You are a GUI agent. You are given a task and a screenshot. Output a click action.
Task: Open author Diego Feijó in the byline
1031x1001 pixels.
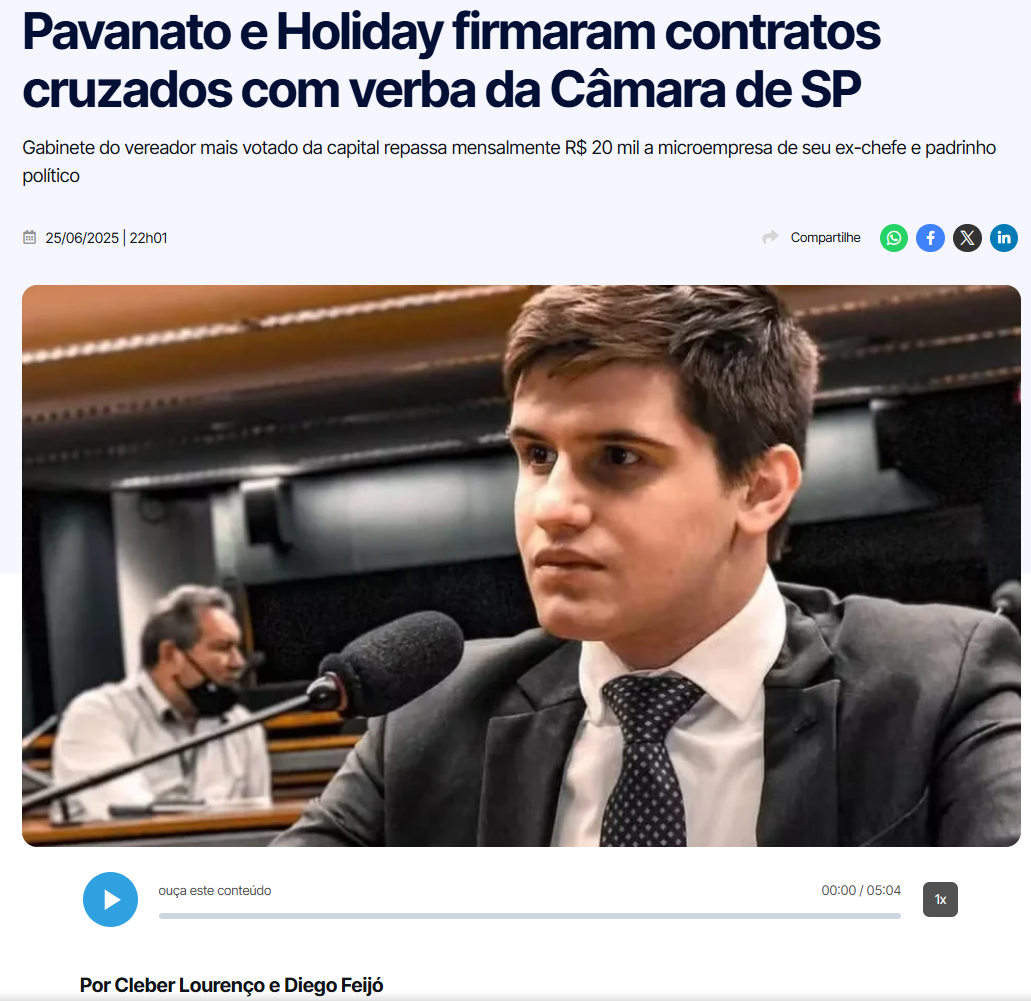pos(333,985)
